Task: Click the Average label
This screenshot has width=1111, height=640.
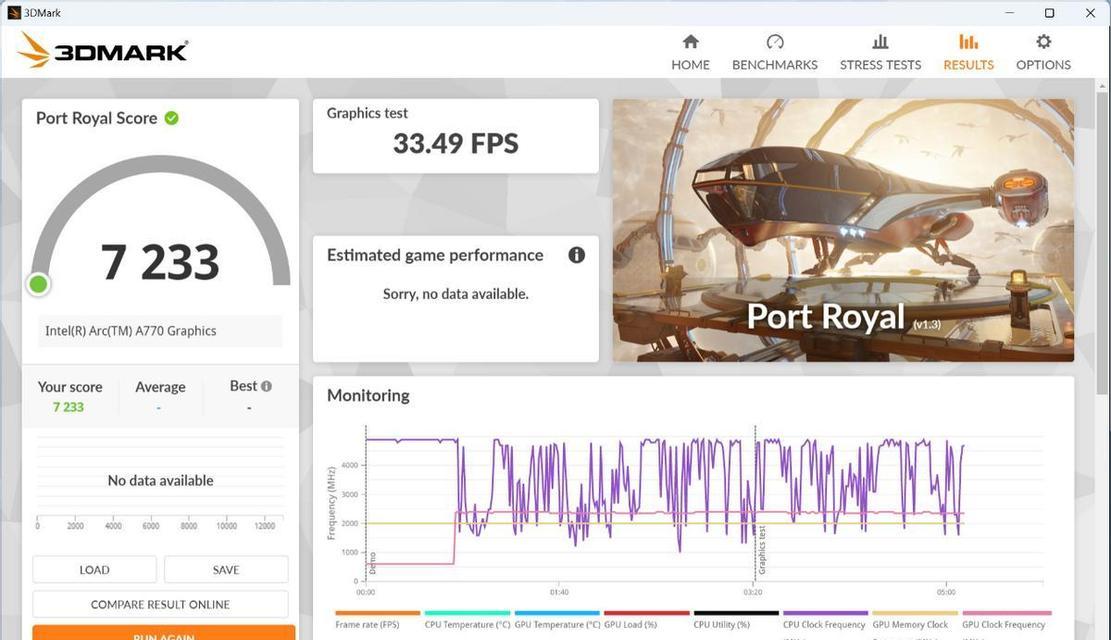Action: pyautogui.click(x=160, y=387)
